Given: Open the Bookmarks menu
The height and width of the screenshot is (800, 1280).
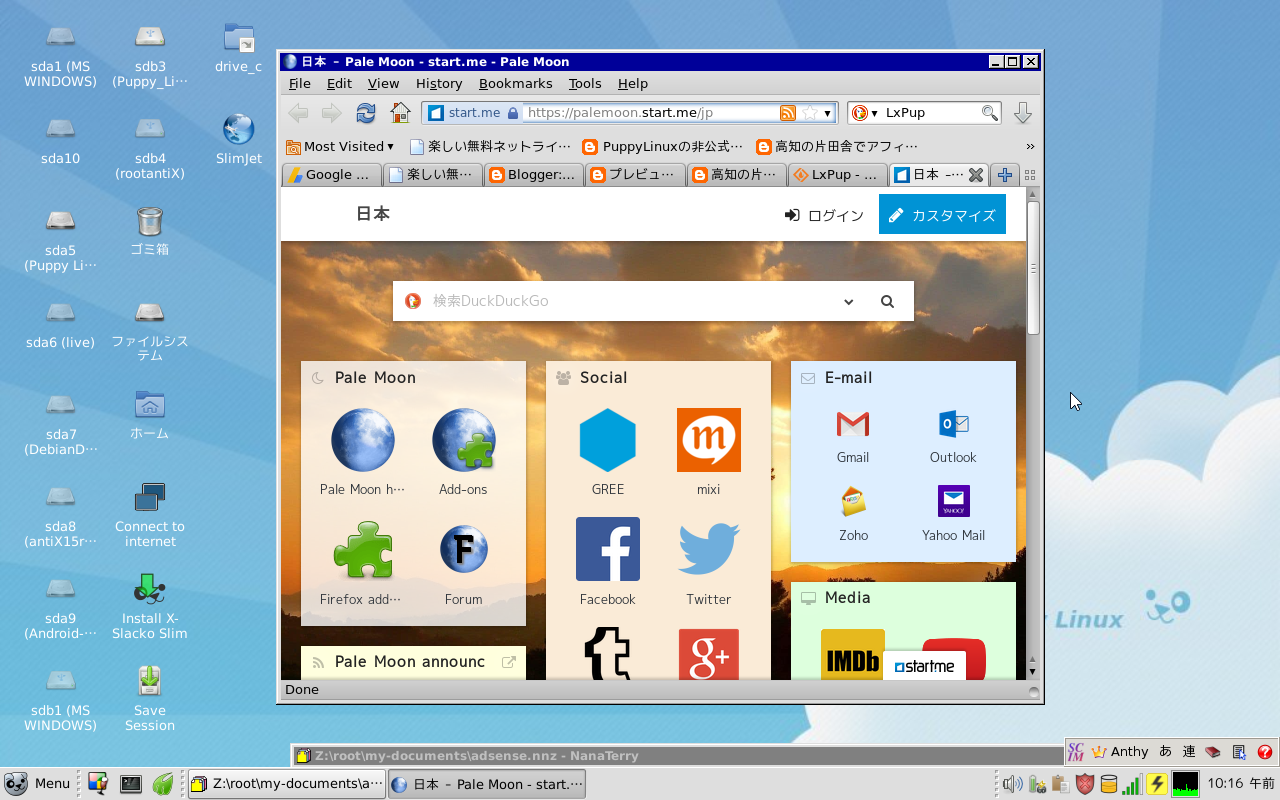Looking at the screenshot, I should pyautogui.click(x=515, y=84).
